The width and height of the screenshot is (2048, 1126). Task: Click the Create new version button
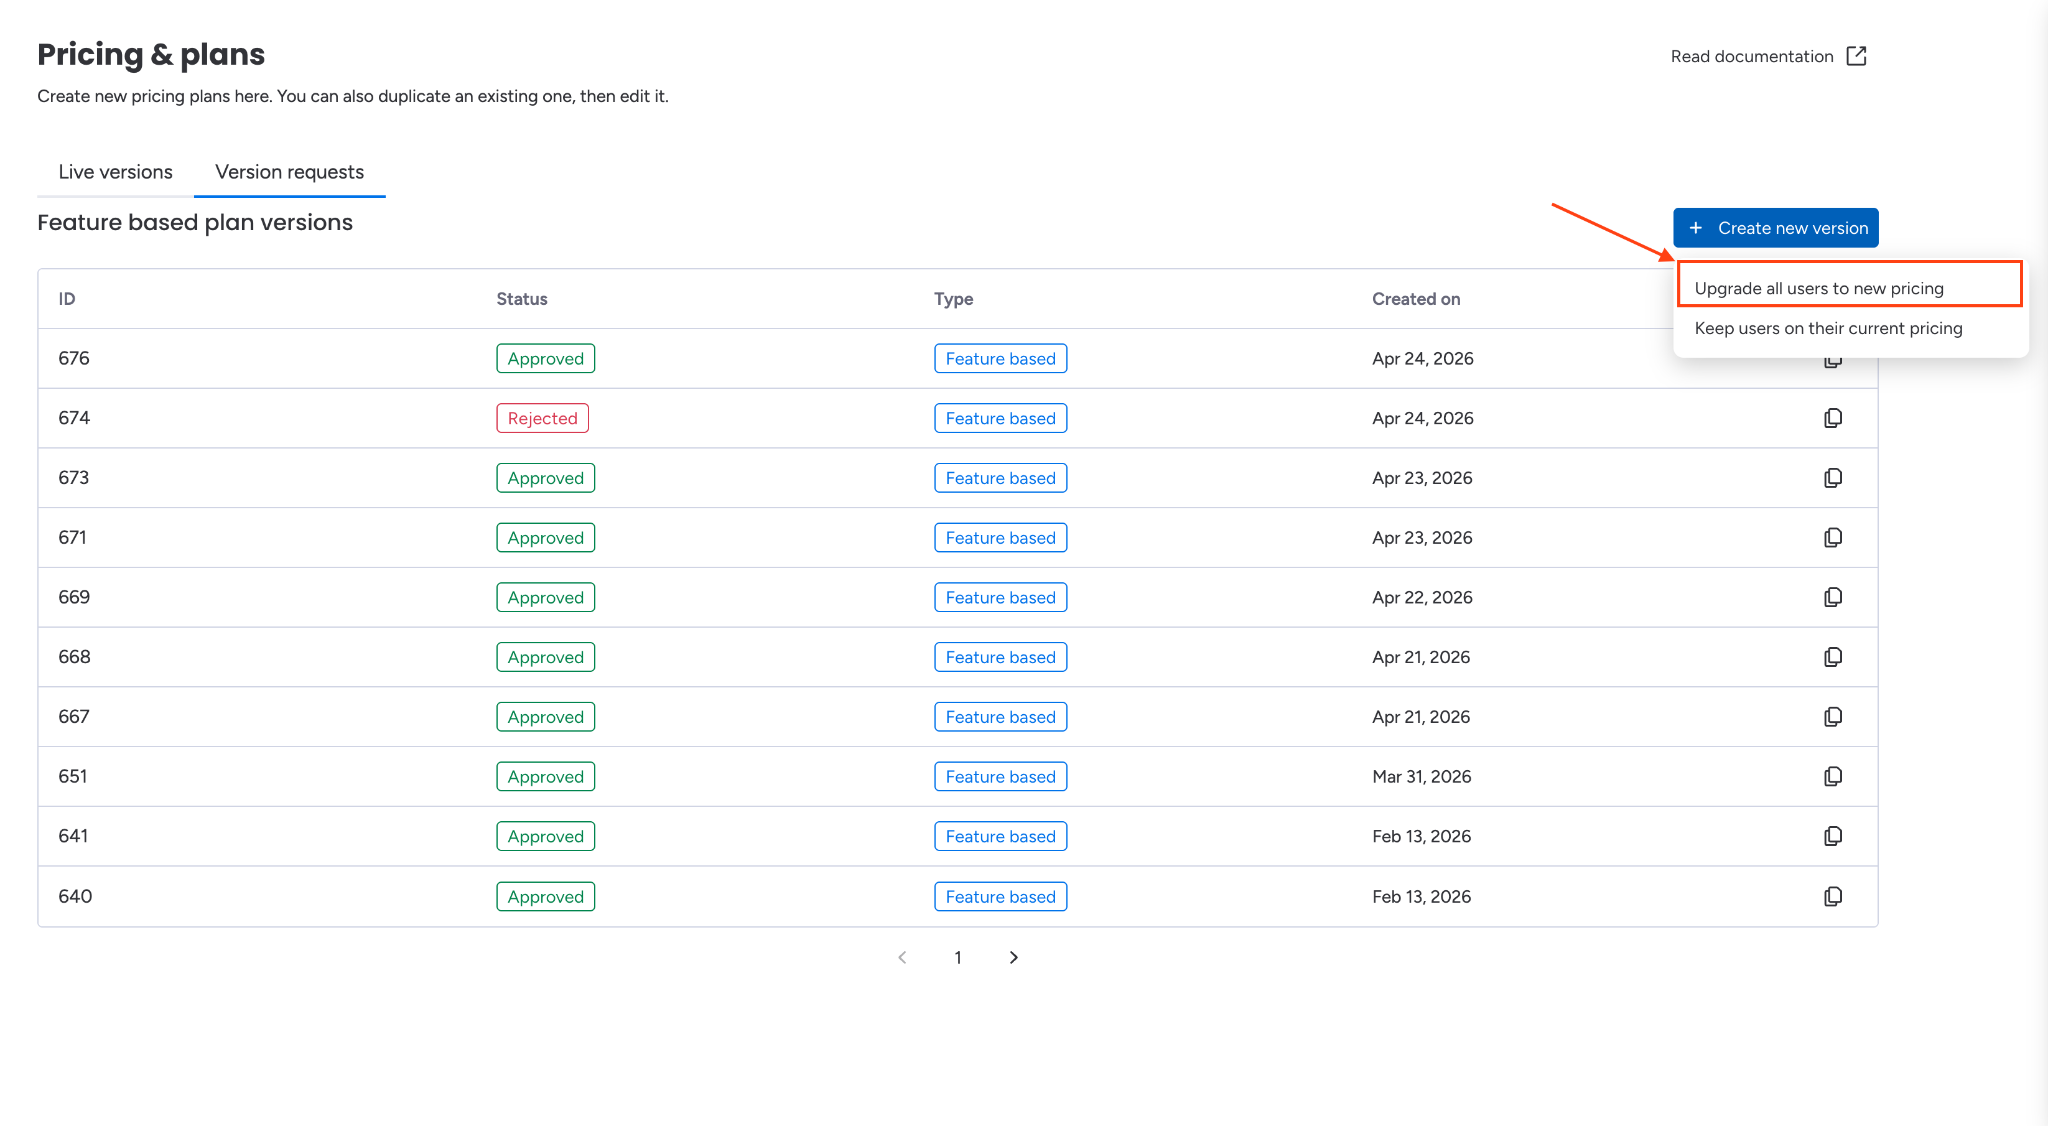click(x=1775, y=228)
